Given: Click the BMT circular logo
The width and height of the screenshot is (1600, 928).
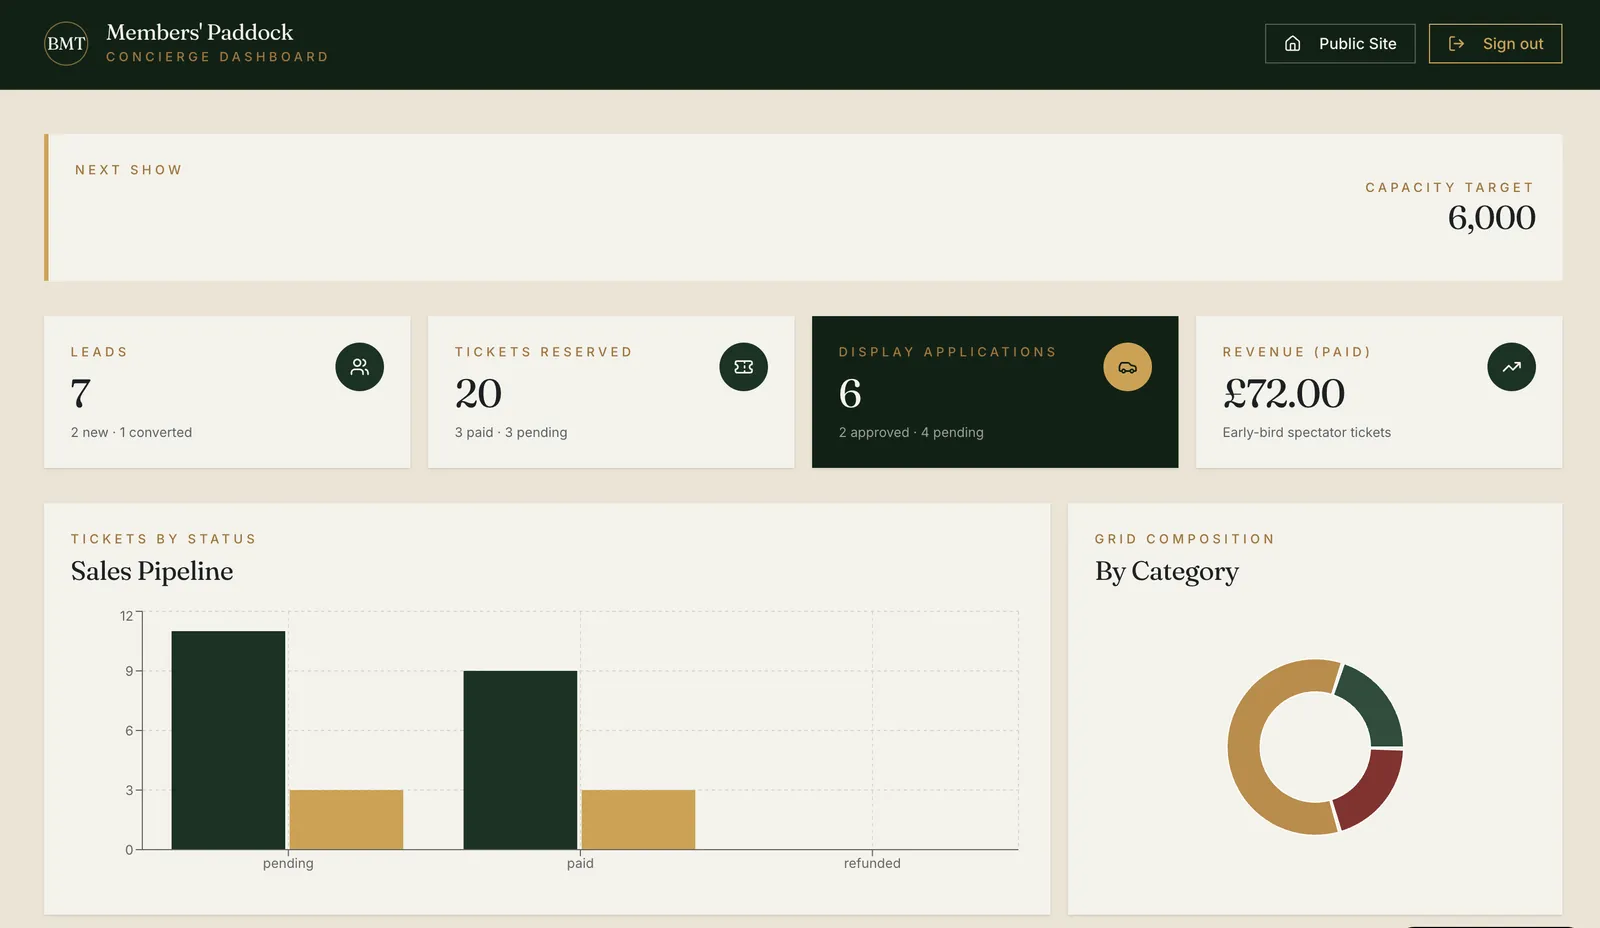Looking at the screenshot, I should point(66,44).
